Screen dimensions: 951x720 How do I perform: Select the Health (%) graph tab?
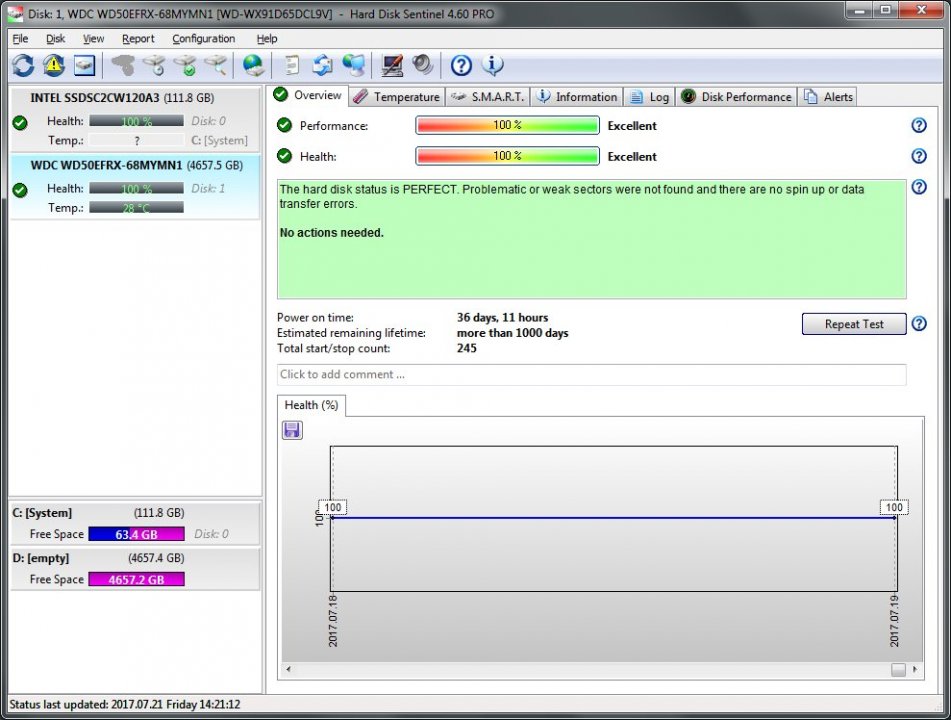tap(311, 405)
